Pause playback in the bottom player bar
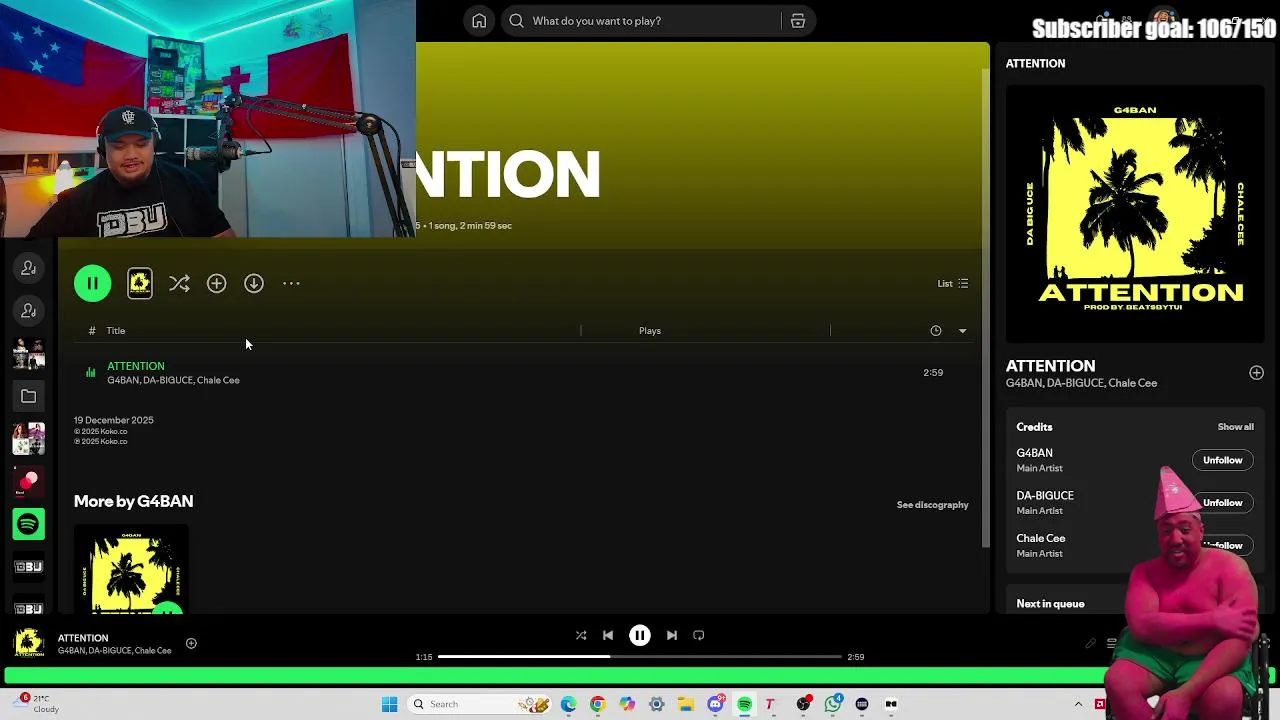 [x=640, y=636]
